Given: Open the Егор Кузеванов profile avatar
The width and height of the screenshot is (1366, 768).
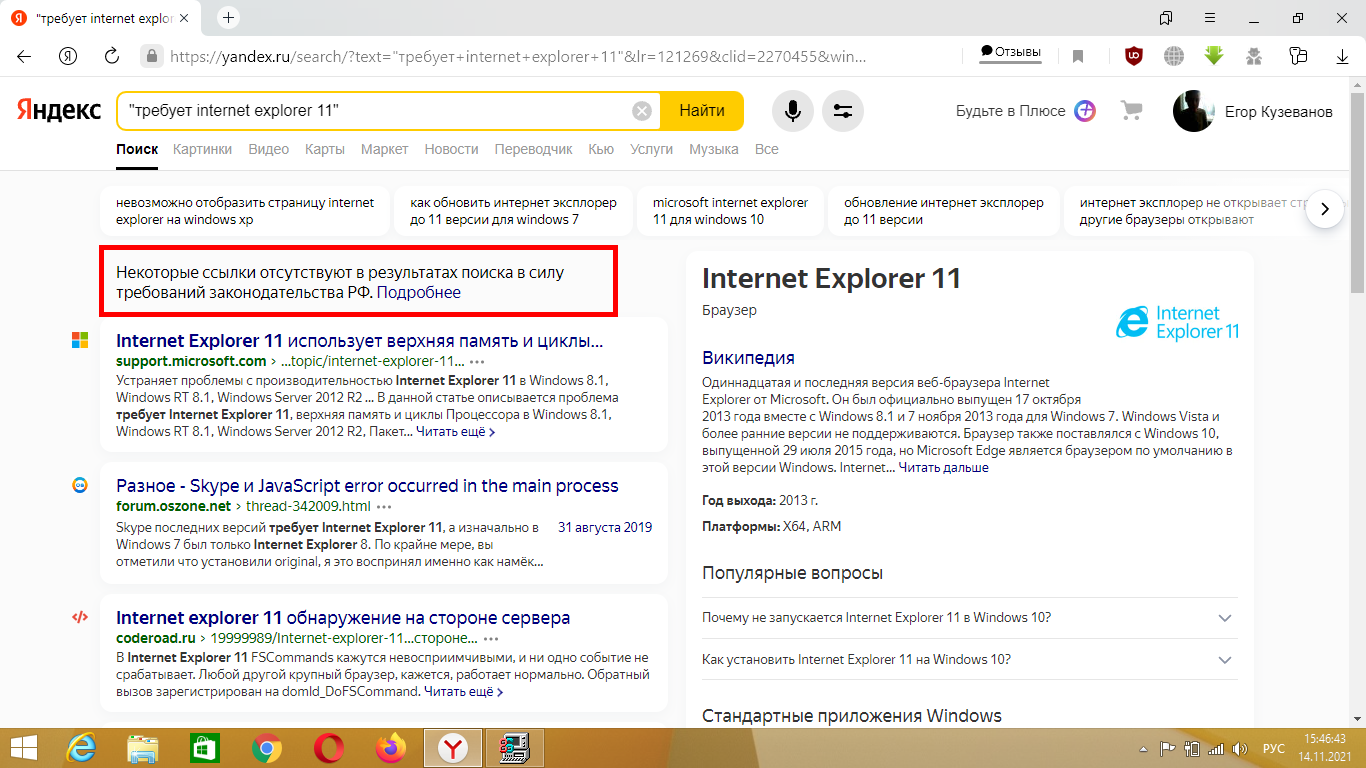Looking at the screenshot, I should (x=1194, y=111).
